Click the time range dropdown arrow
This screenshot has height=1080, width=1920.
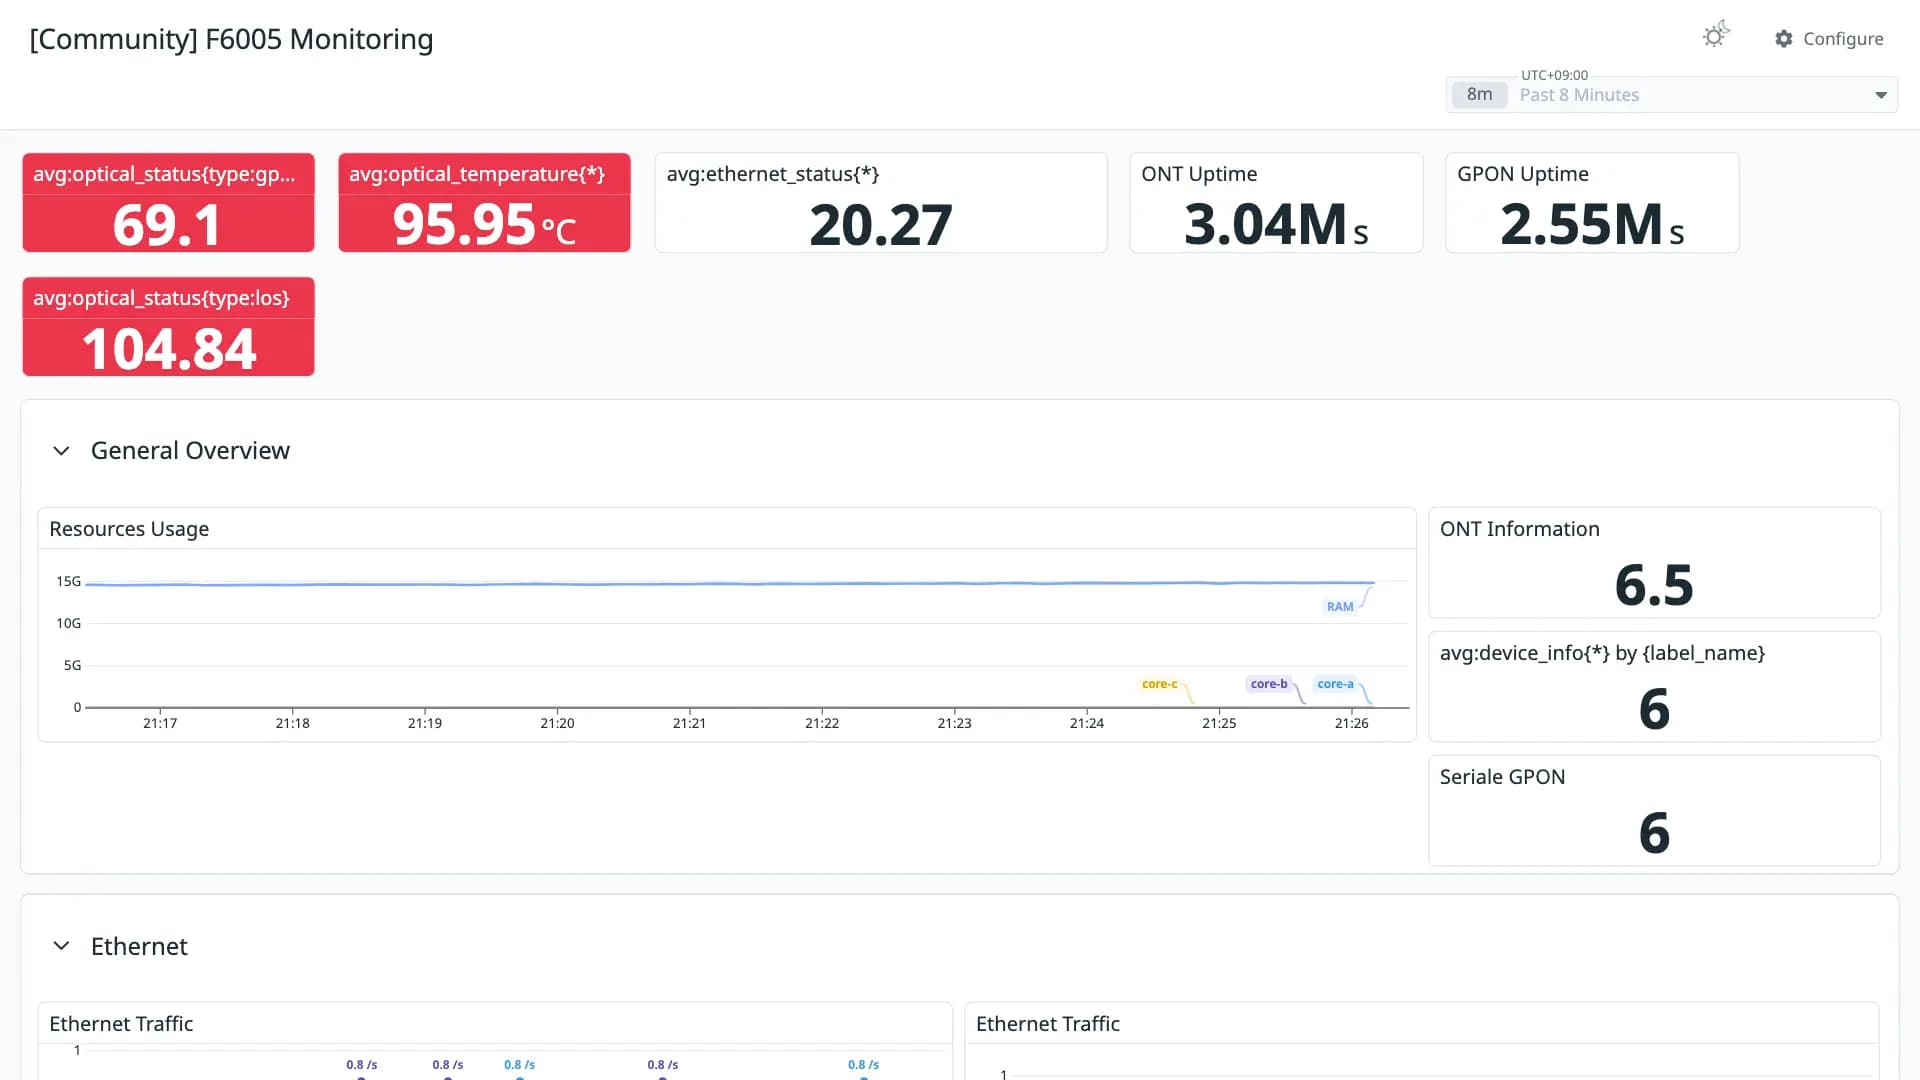pos(1881,96)
